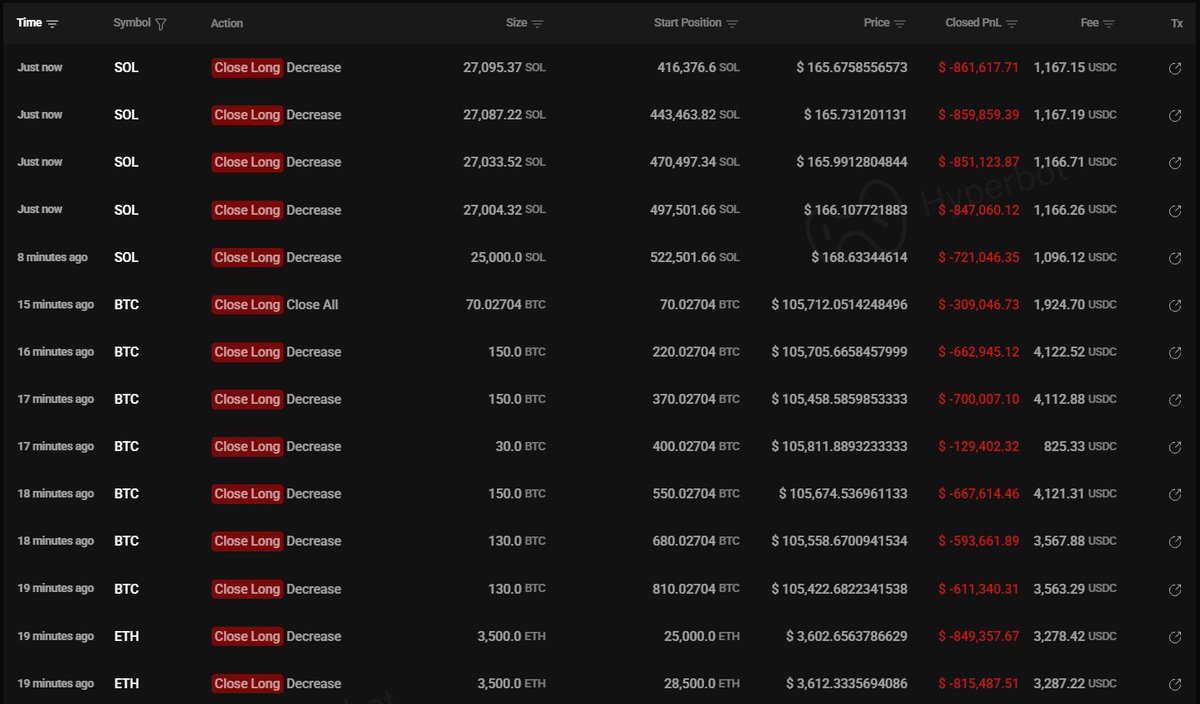Open the transaction link for the 30.0 BTC row
Image resolution: width=1200 pixels, height=704 pixels.
pos(1175,447)
